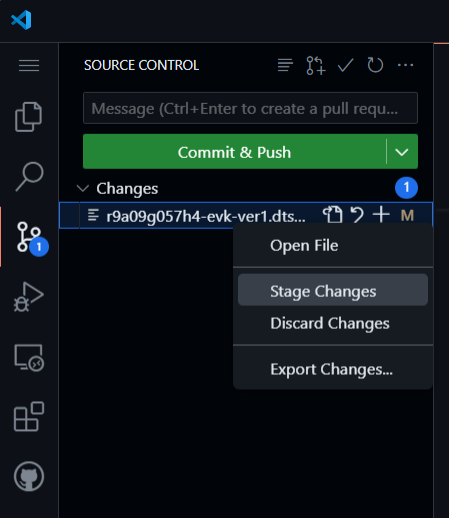The image size is (449, 518).
Task: Open the Extensions view icon
Action: coord(29,417)
